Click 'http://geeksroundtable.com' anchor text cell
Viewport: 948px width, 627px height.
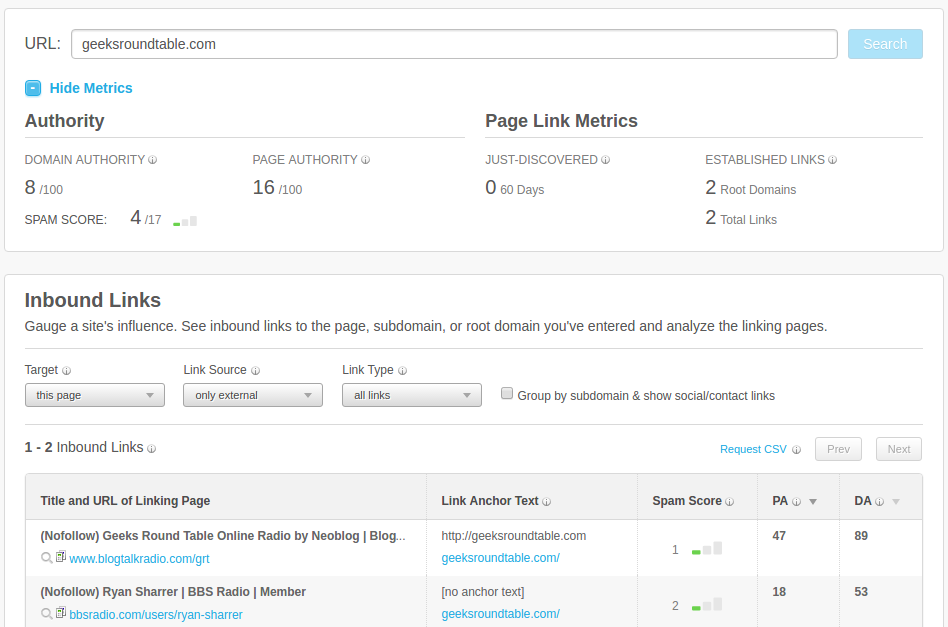pos(513,536)
